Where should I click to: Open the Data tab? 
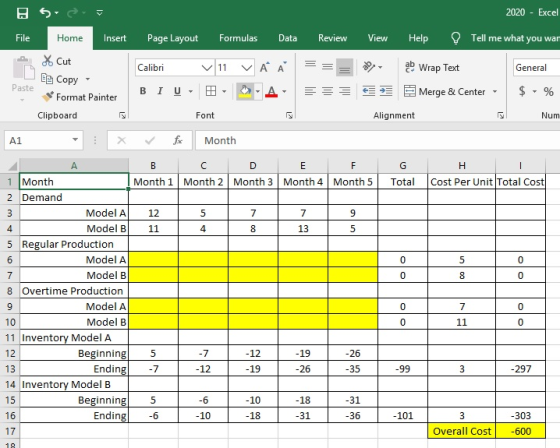tap(288, 38)
